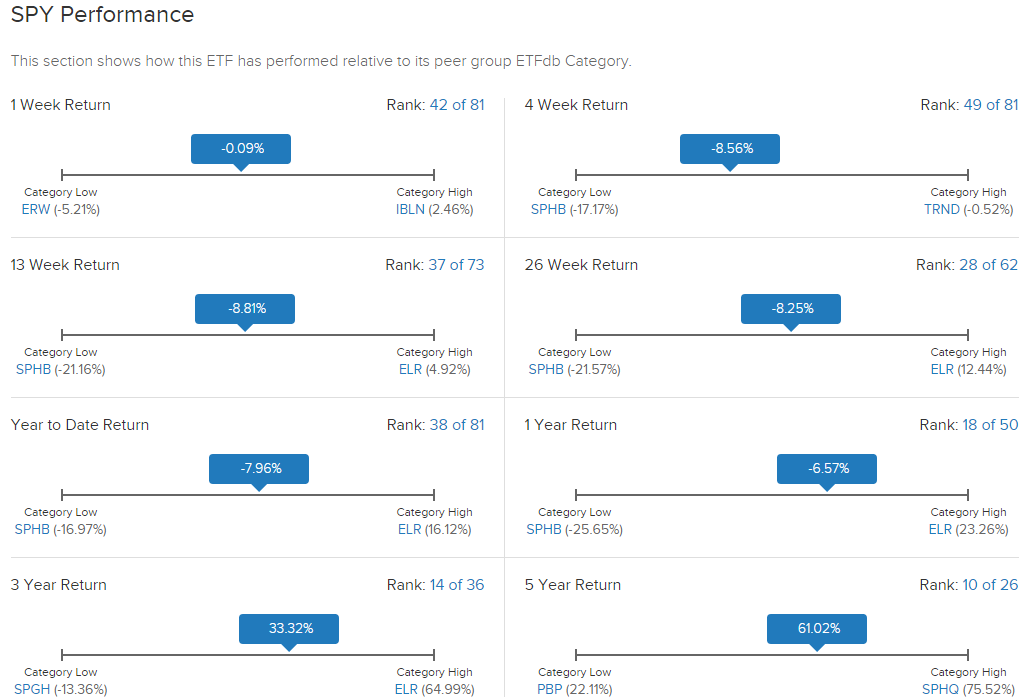Open the 5 Year rank 10 of 26 link

coord(990,585)
